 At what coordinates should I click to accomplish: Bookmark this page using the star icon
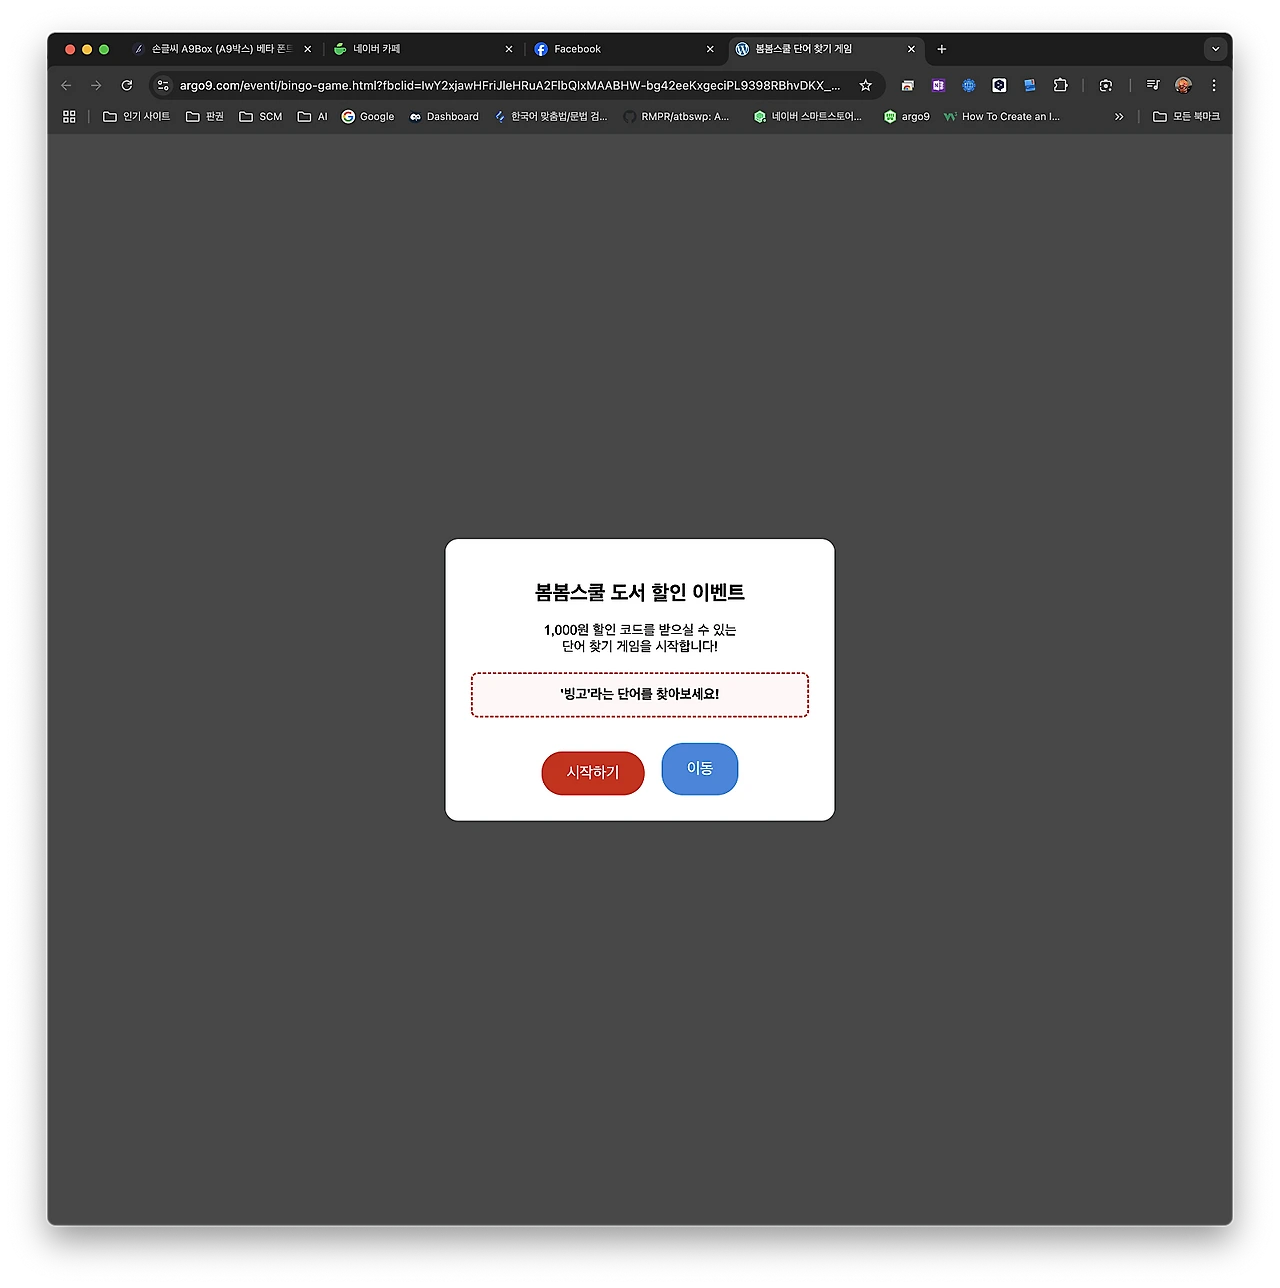click(x=865, y=86)
